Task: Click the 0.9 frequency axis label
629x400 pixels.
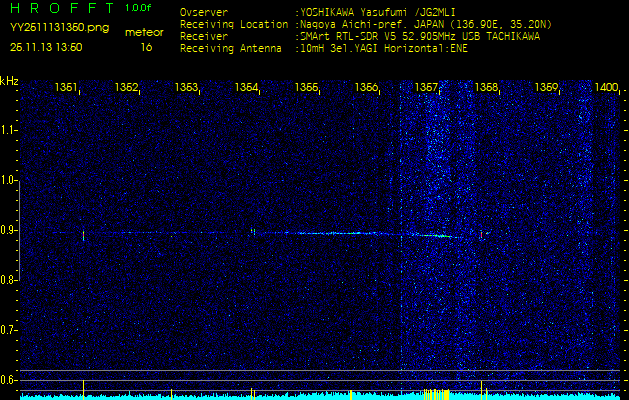Action: tap(9, 230)
